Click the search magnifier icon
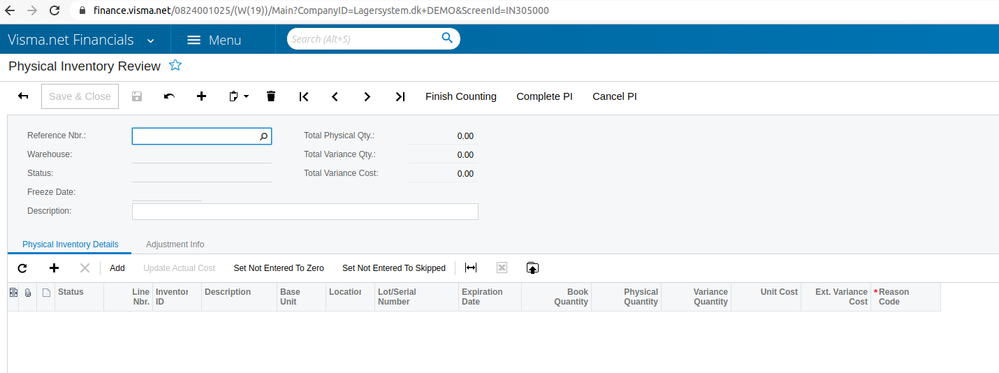Screen dimensions: 999x373 [x=447, y=38]
